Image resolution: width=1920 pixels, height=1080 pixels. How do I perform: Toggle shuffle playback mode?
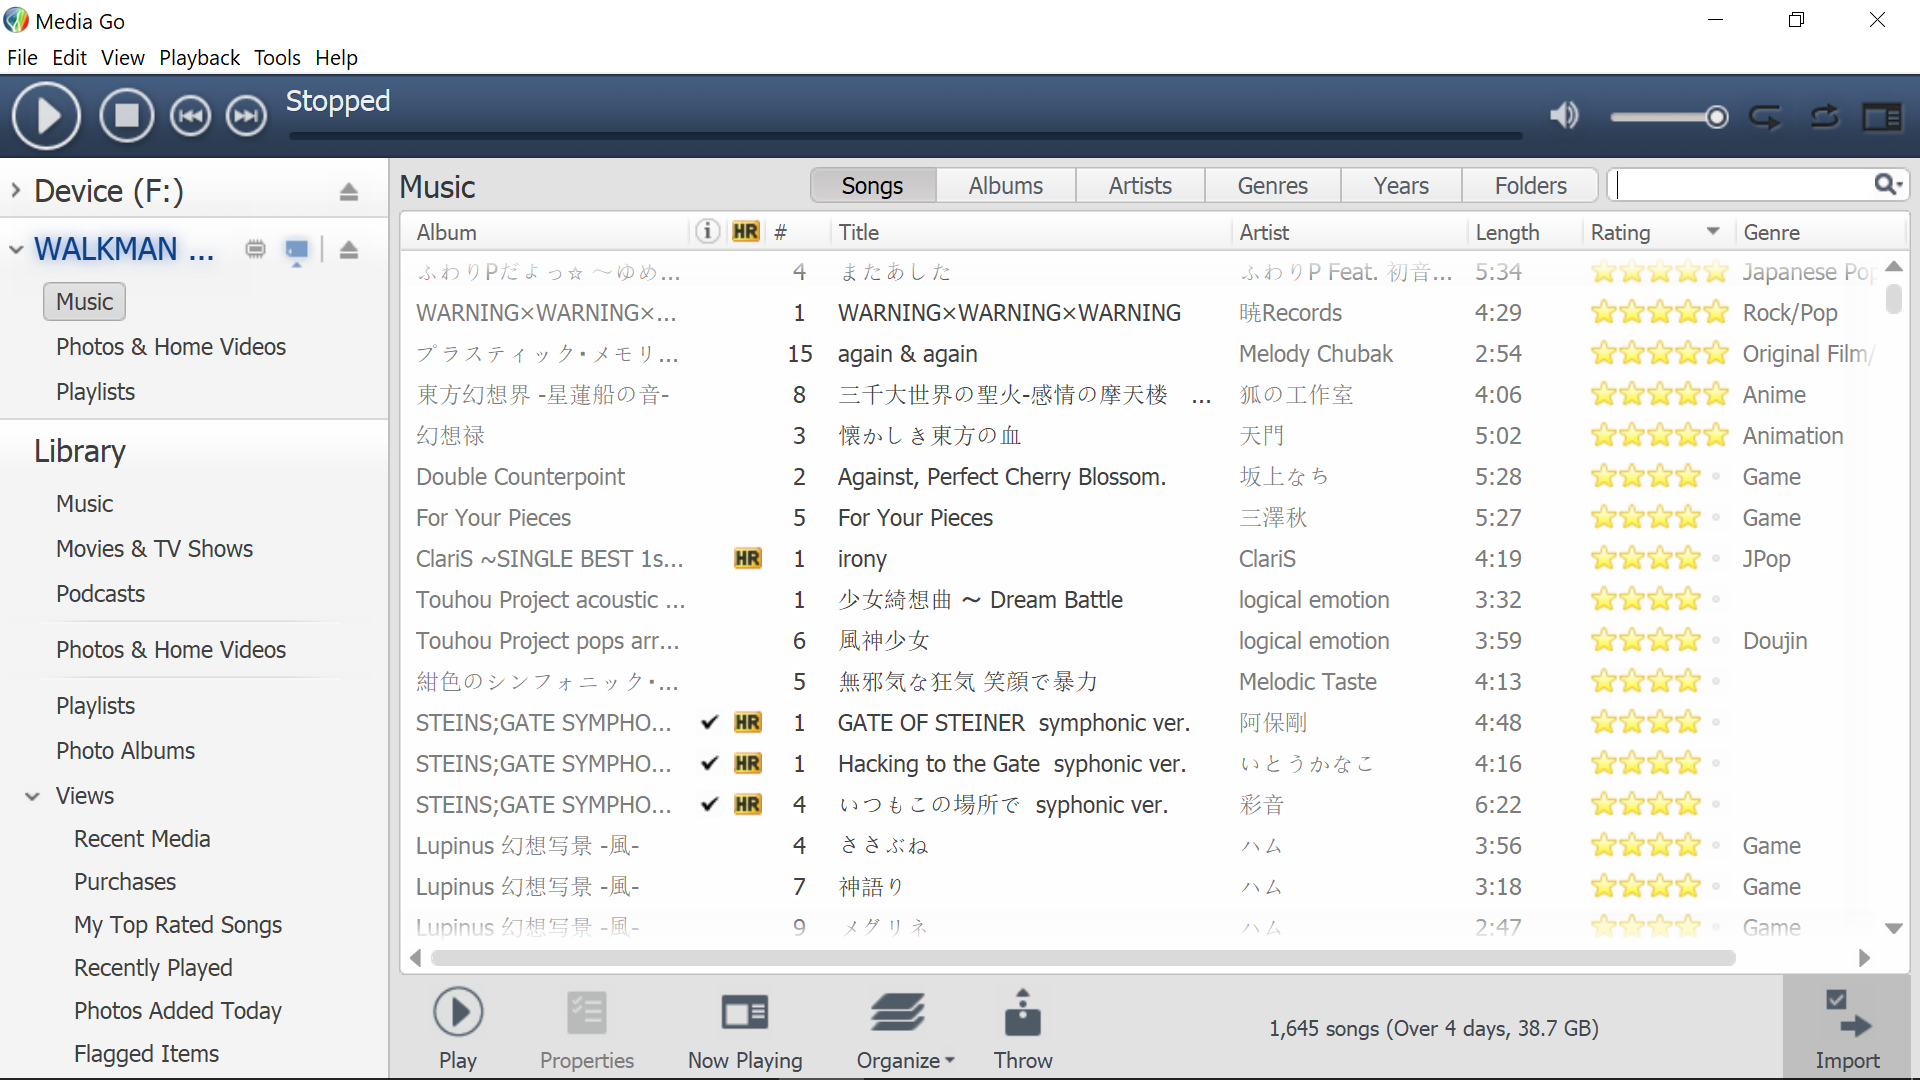[1824, 117]
